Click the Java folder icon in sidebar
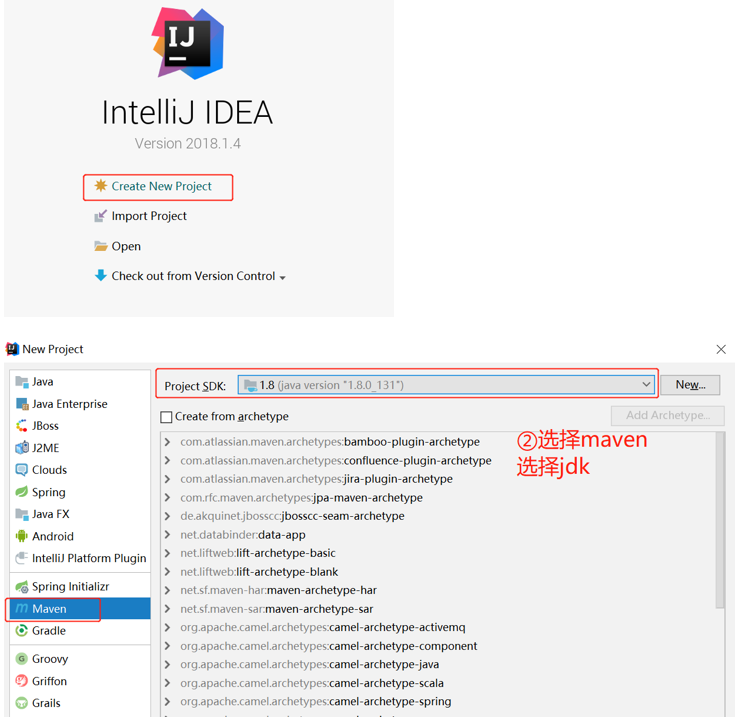Viewport: 735px width, 719px height. (22, 382)
